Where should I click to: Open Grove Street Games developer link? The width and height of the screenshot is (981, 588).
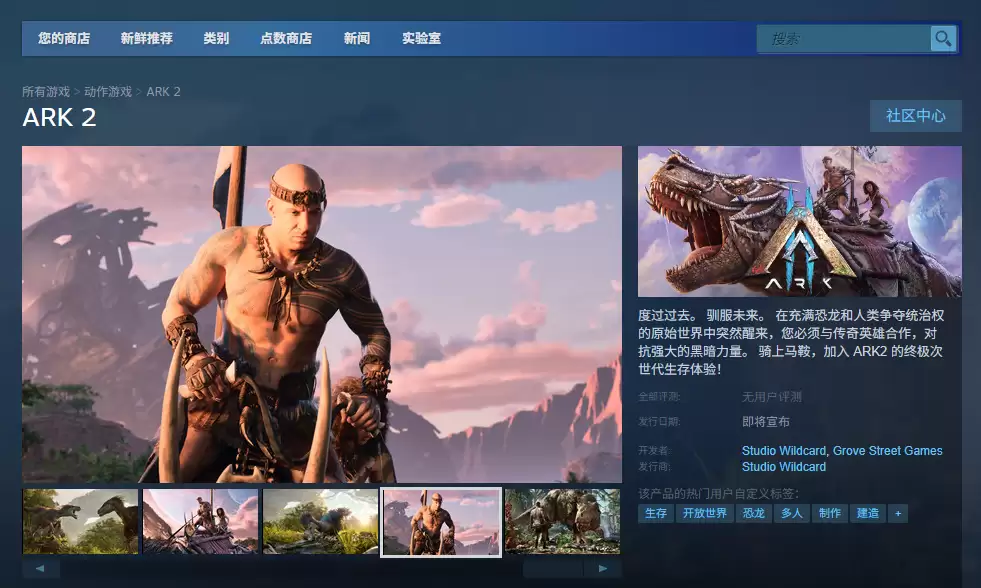(x=887, y=451)
